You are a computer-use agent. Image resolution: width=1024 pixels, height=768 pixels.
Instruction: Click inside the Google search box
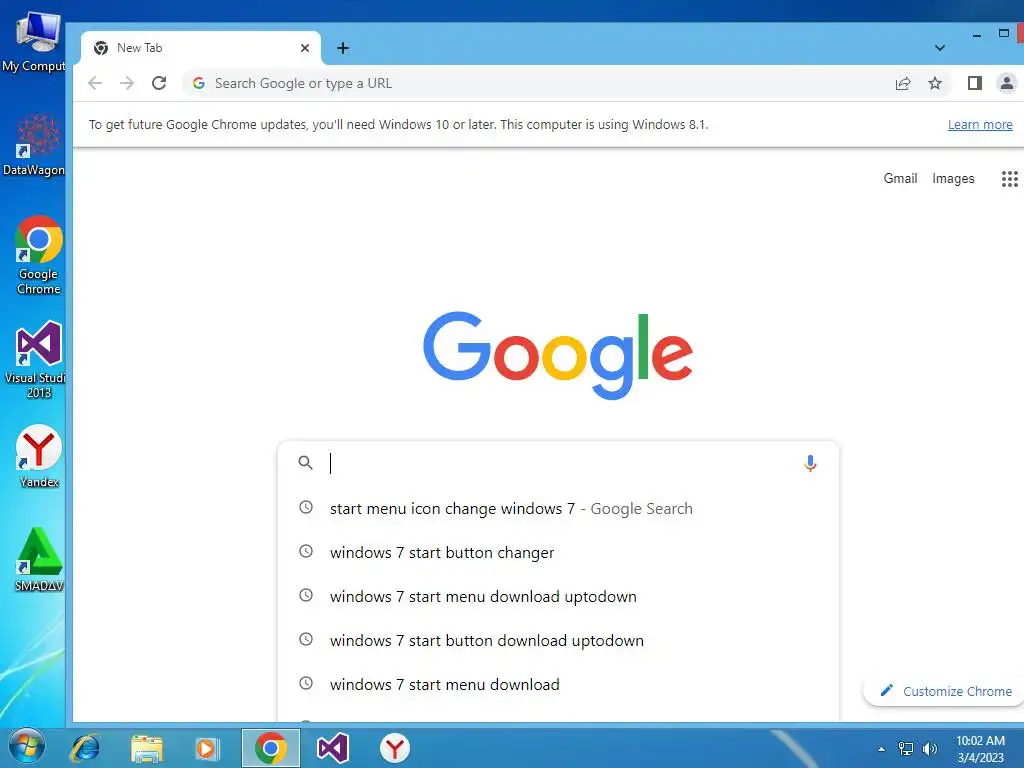[558, 463]
